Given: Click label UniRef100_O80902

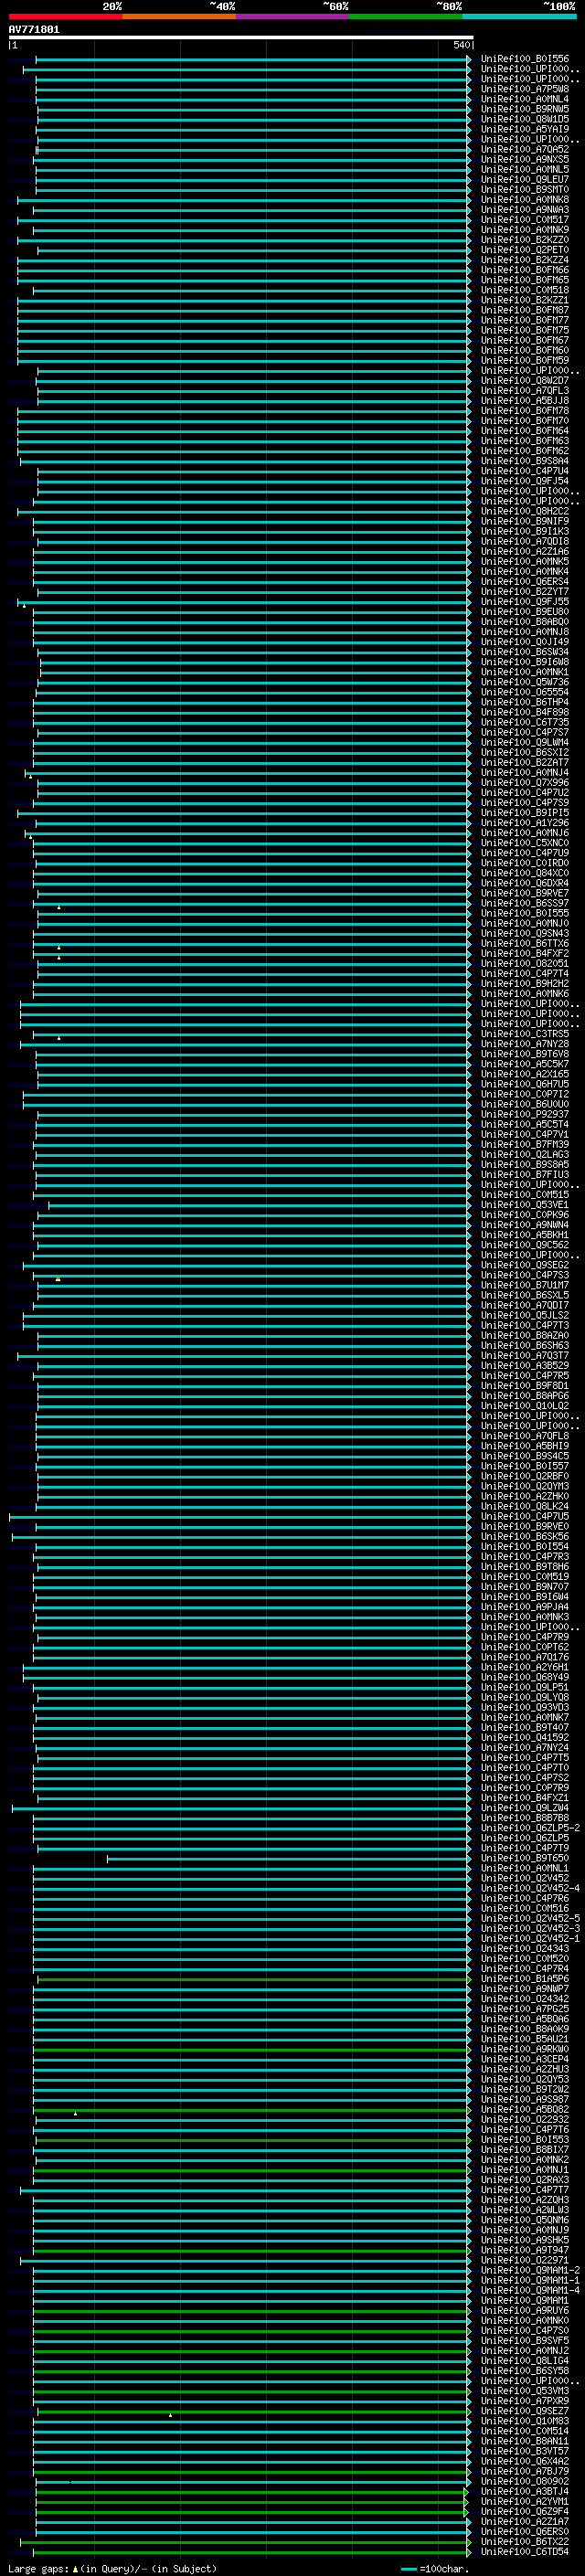Looking at the screenshot, I should click(x=524, y=2482).
